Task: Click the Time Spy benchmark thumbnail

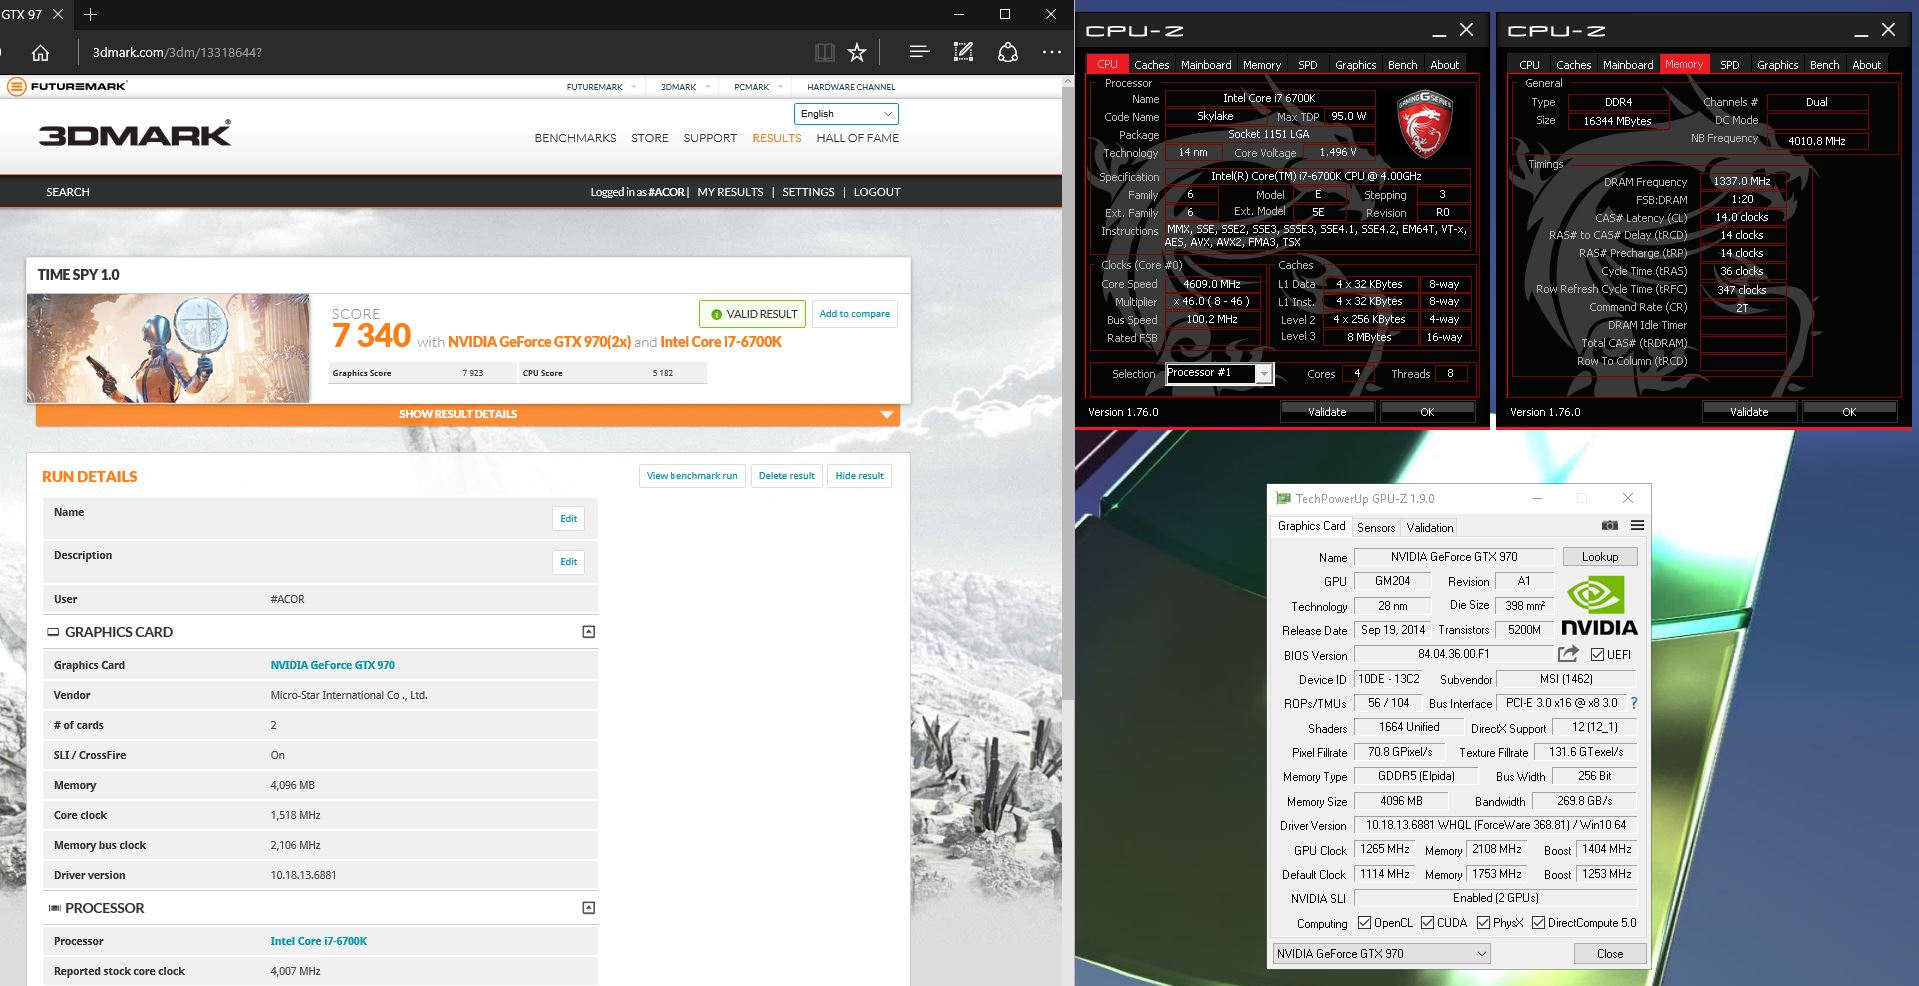Action: pyautogui.click(x=169, y=348)
